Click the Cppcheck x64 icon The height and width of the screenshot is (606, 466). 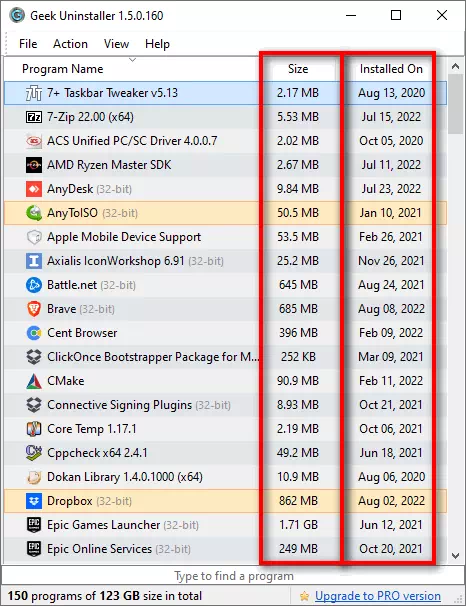coord(34,453)
